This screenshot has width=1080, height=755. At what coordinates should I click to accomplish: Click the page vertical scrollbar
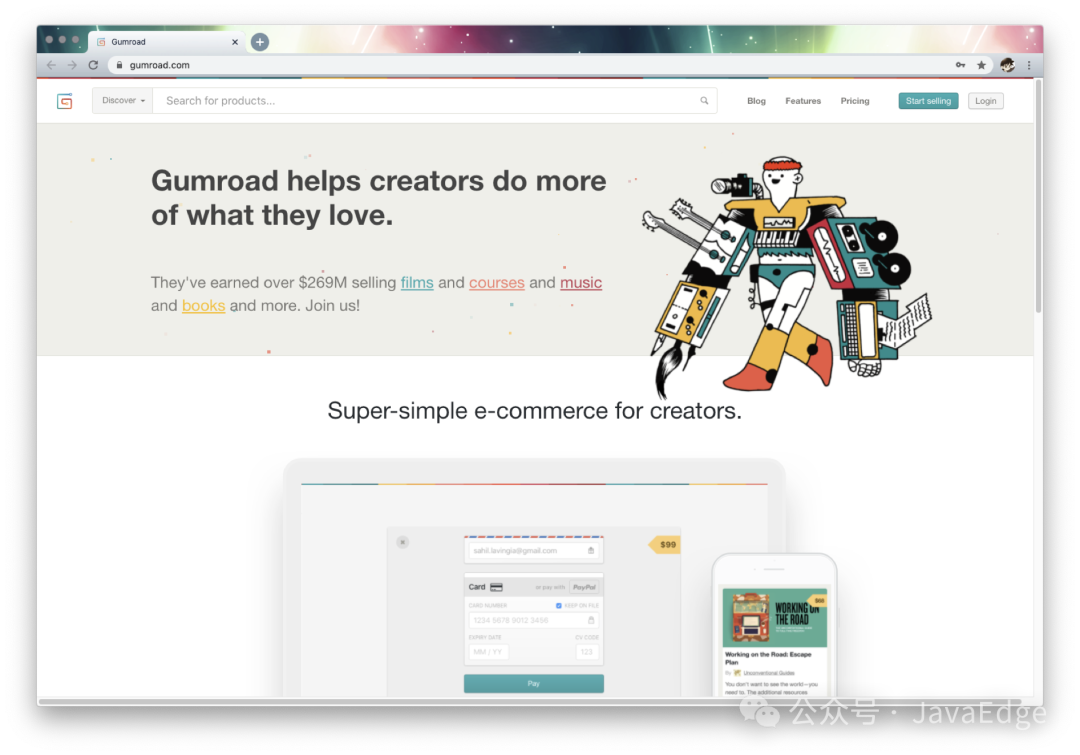coord(1038,196)
